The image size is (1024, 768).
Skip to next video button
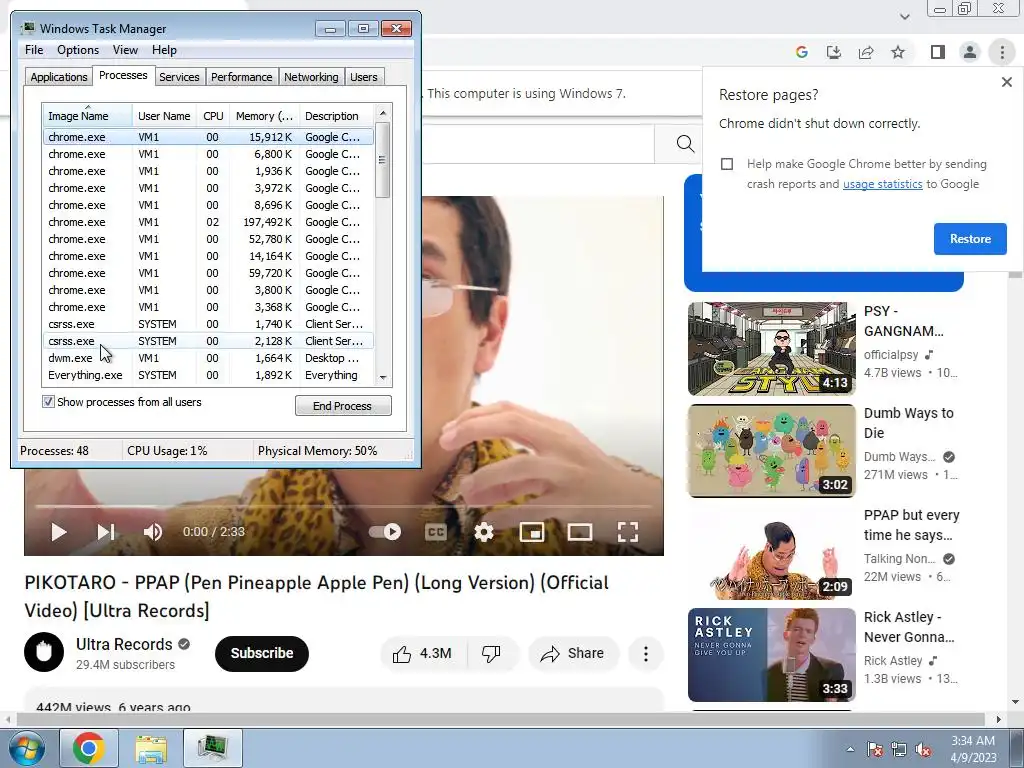[106, 532]
